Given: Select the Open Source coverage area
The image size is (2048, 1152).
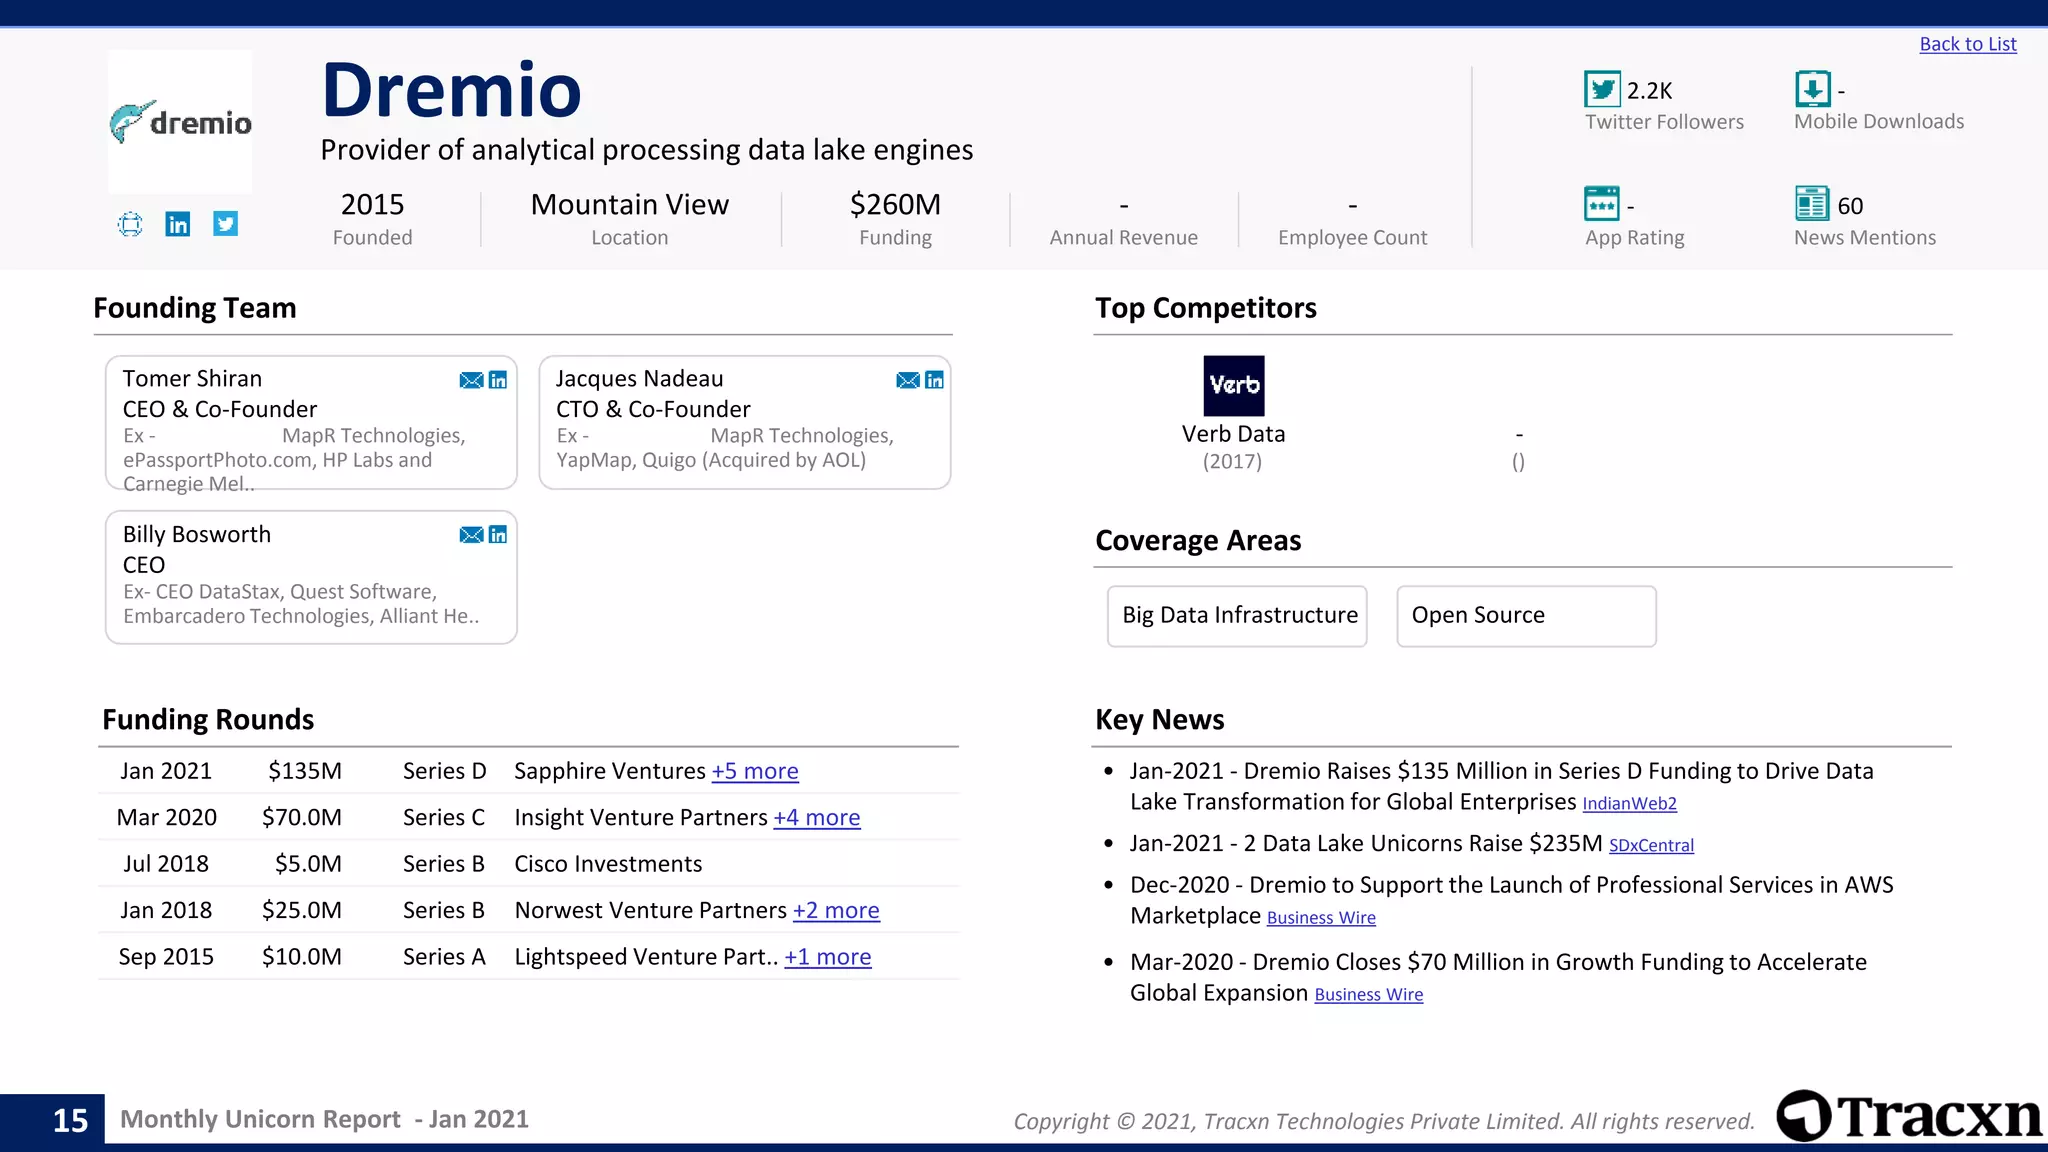Looking at the screenshot, I should 1527,616.
